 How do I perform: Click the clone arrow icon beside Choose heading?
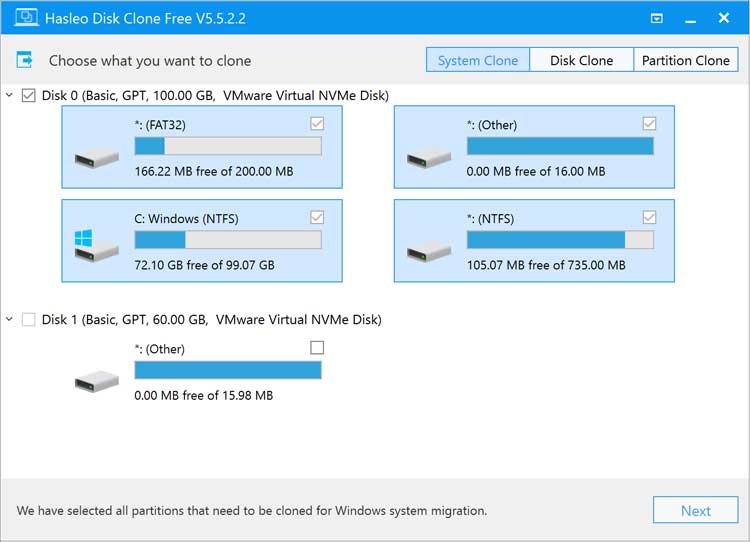tap(24, 60)
